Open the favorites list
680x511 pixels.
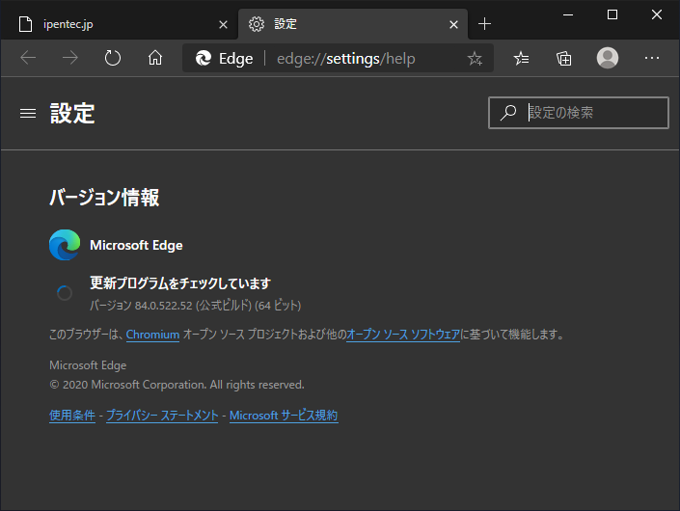tap(521, 58)
